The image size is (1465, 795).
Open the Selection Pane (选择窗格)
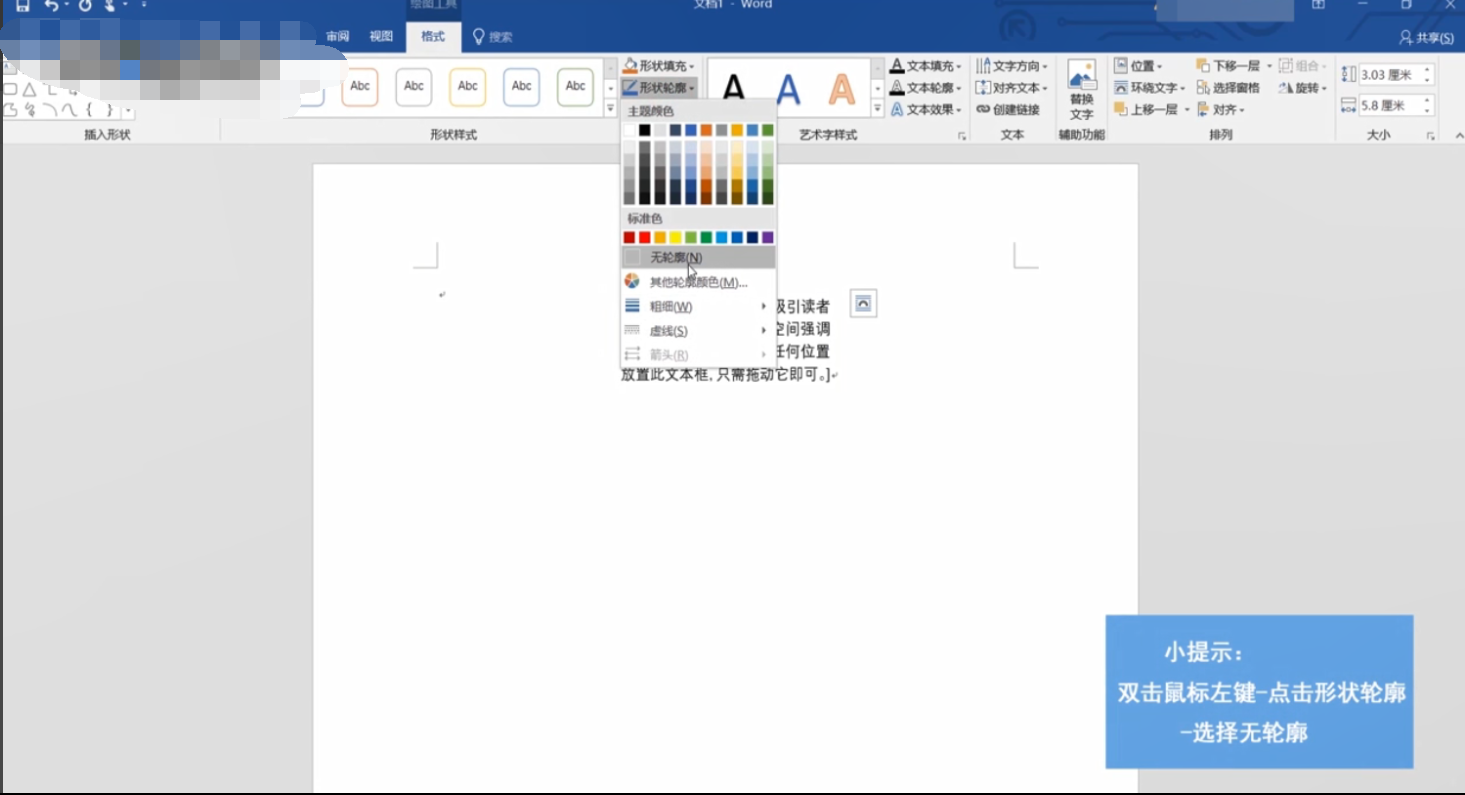click(1228, 88)
